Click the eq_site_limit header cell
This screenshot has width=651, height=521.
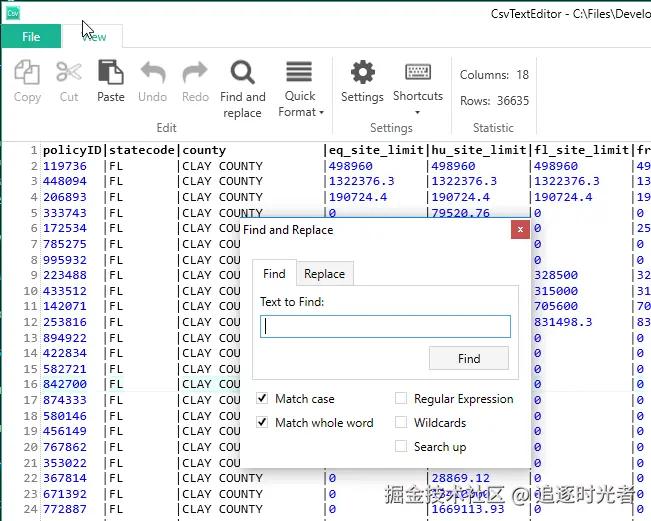click(376, 150)
